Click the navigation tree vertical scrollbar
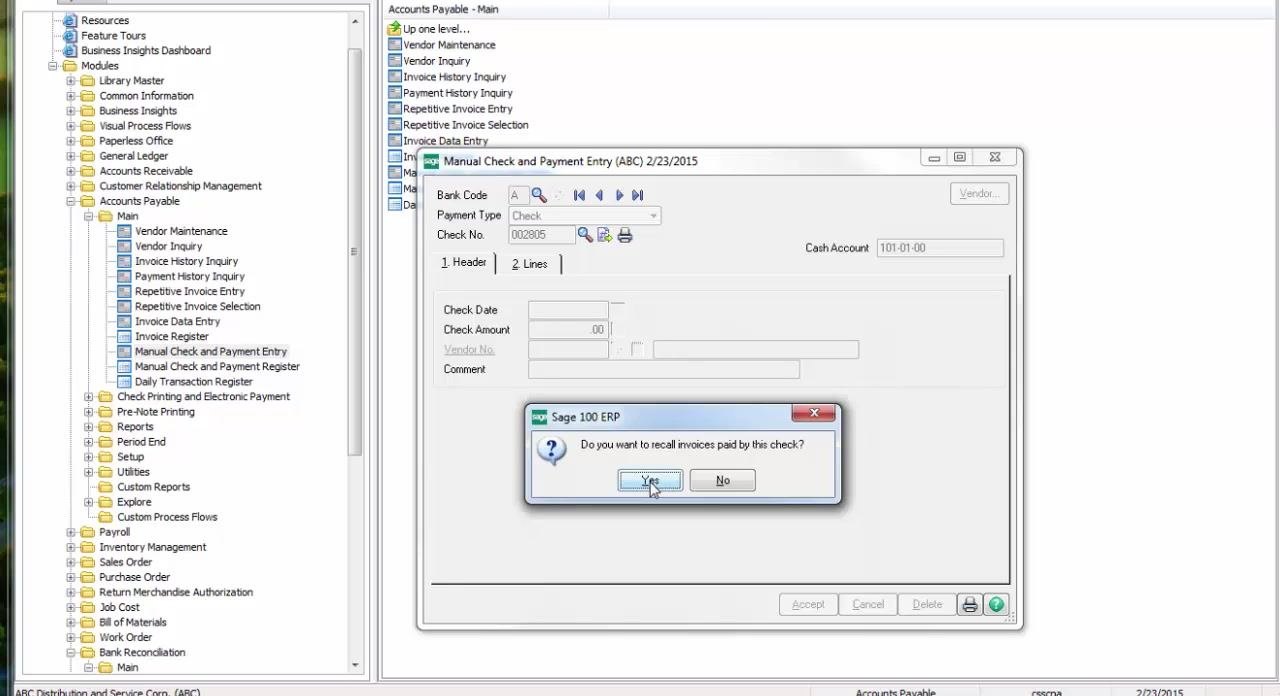The width and height of the screenshot is (1280, 696). point(355,250)
